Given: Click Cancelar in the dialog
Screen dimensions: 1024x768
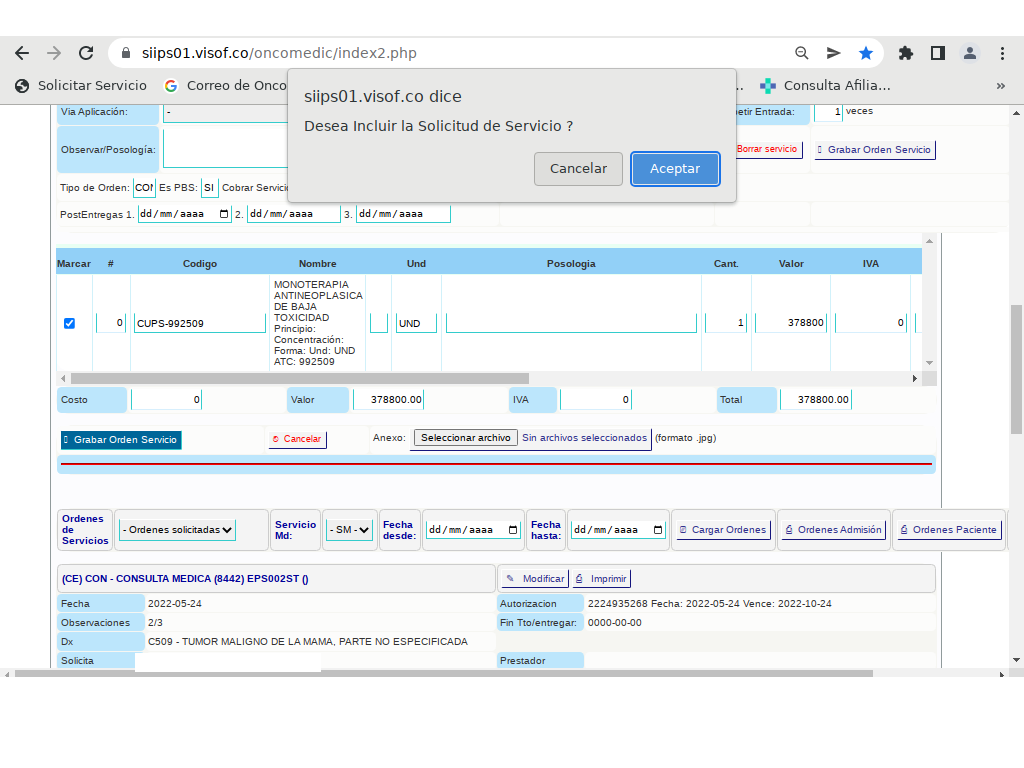Looking at the screenshot, I should coord(578,169).
